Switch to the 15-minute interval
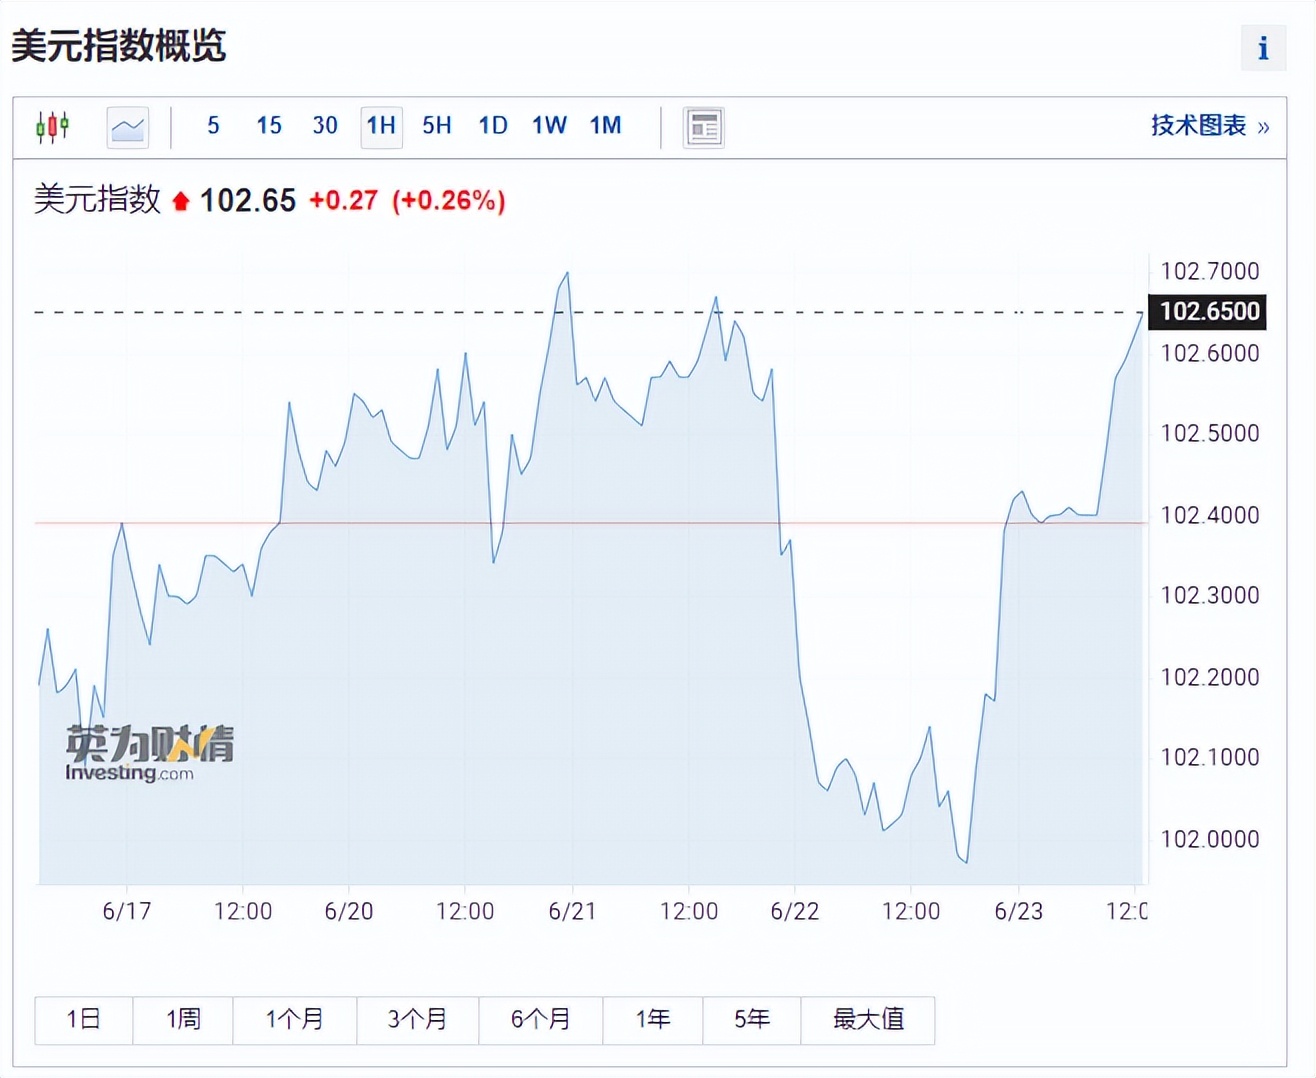The width and height of the screenshot is (1316, 1078). coord(269,126)
